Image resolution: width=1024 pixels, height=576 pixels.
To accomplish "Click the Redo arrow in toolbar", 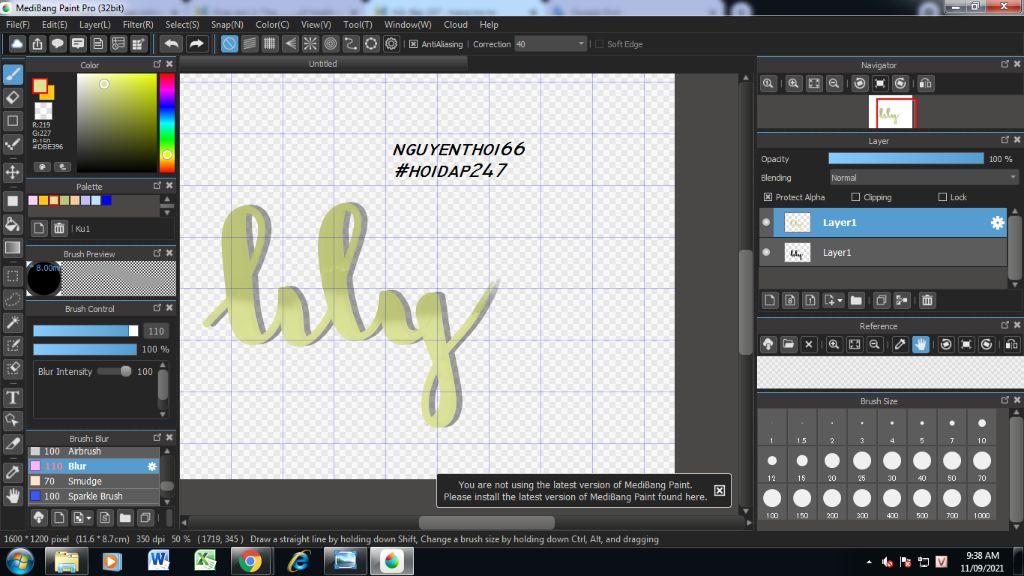I will pos(196,44).
